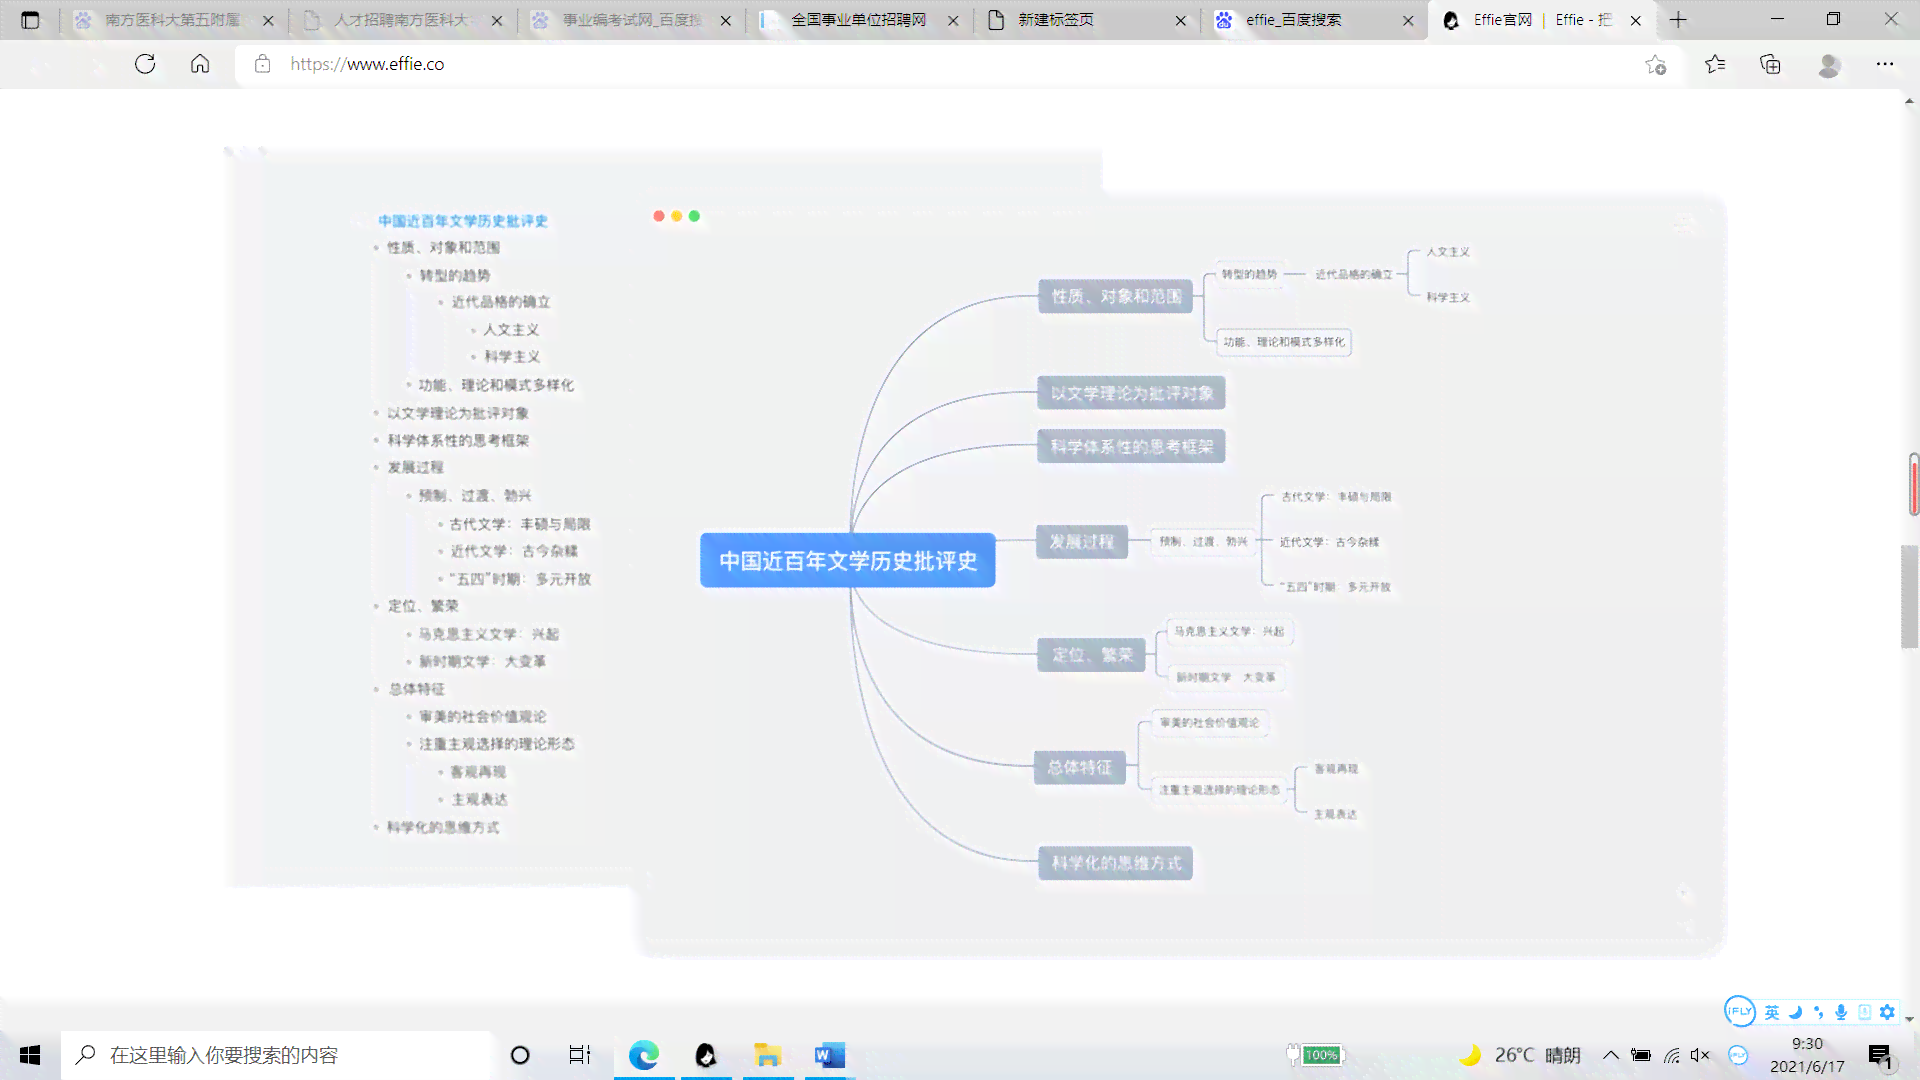
Task: Close the 全国事业单位招聘网 tab
Action: 953,20
